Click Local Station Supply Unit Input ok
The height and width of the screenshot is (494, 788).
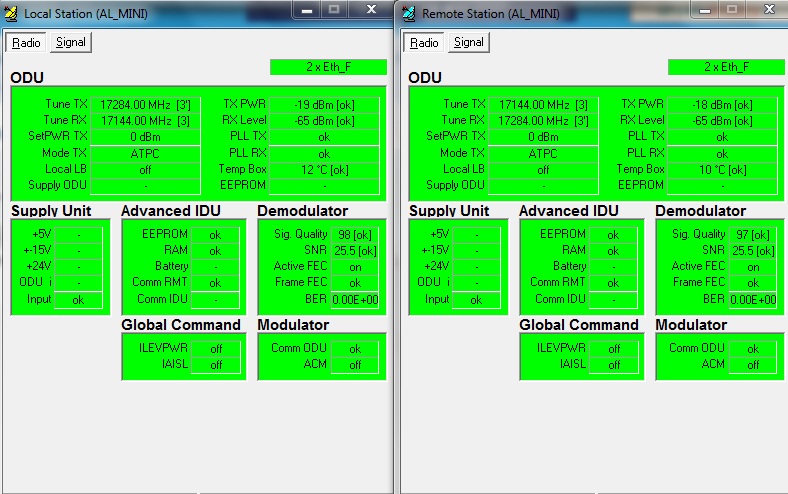coord(78,300)
